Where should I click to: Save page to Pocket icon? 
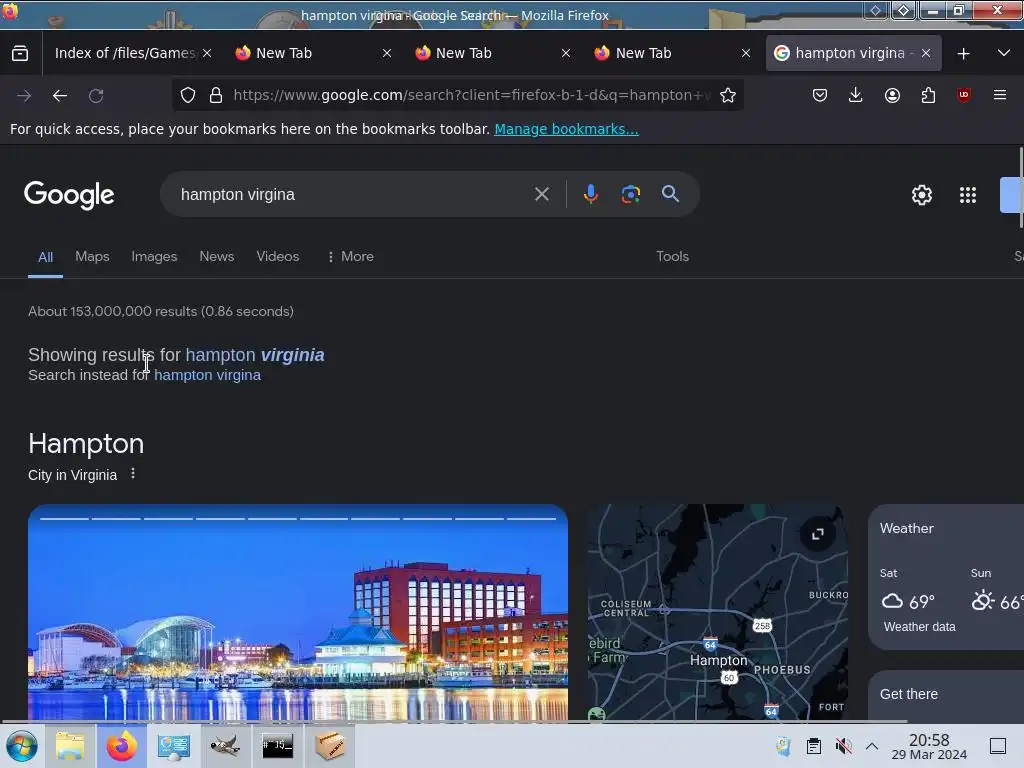tap(820, 95)
